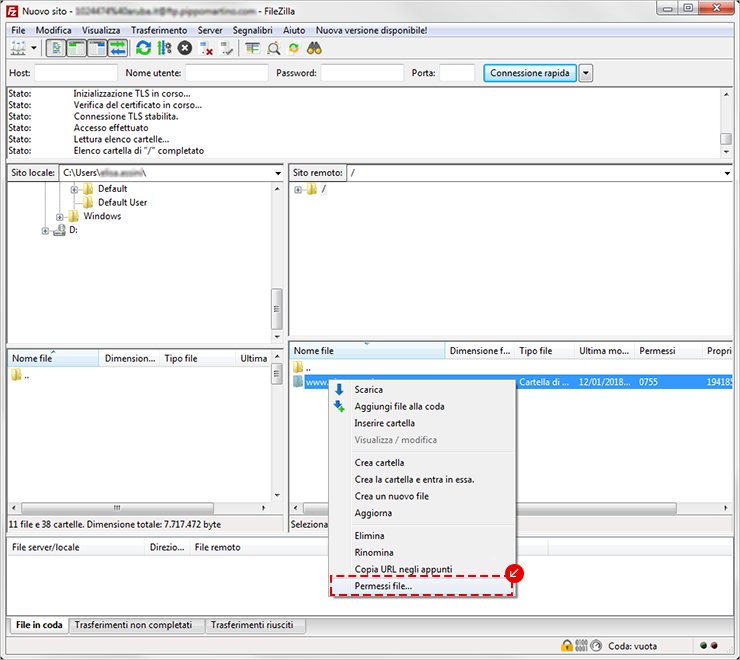
Task: Switch to File in coda tab
Action: coord(39,625)
